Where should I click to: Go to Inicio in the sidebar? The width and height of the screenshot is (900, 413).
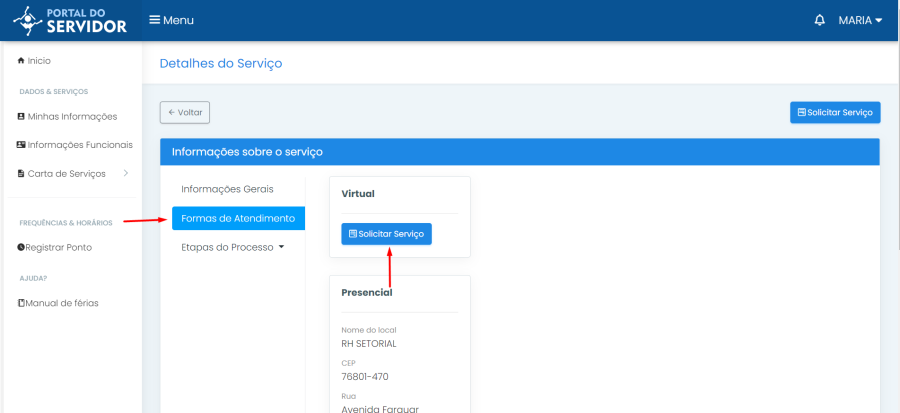pyautogui.click(x=34, y=60)
